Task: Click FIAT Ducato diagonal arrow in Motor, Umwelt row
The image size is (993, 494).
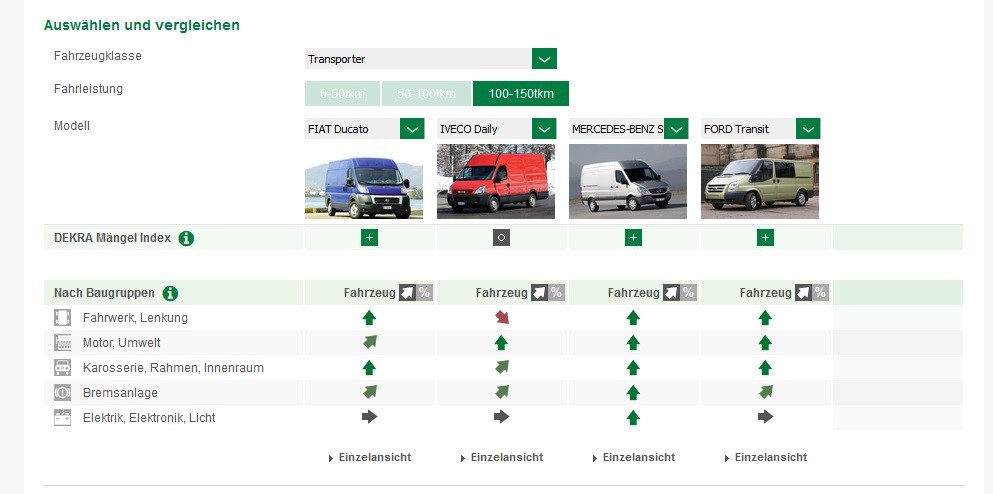Action: tap(370, 342)
